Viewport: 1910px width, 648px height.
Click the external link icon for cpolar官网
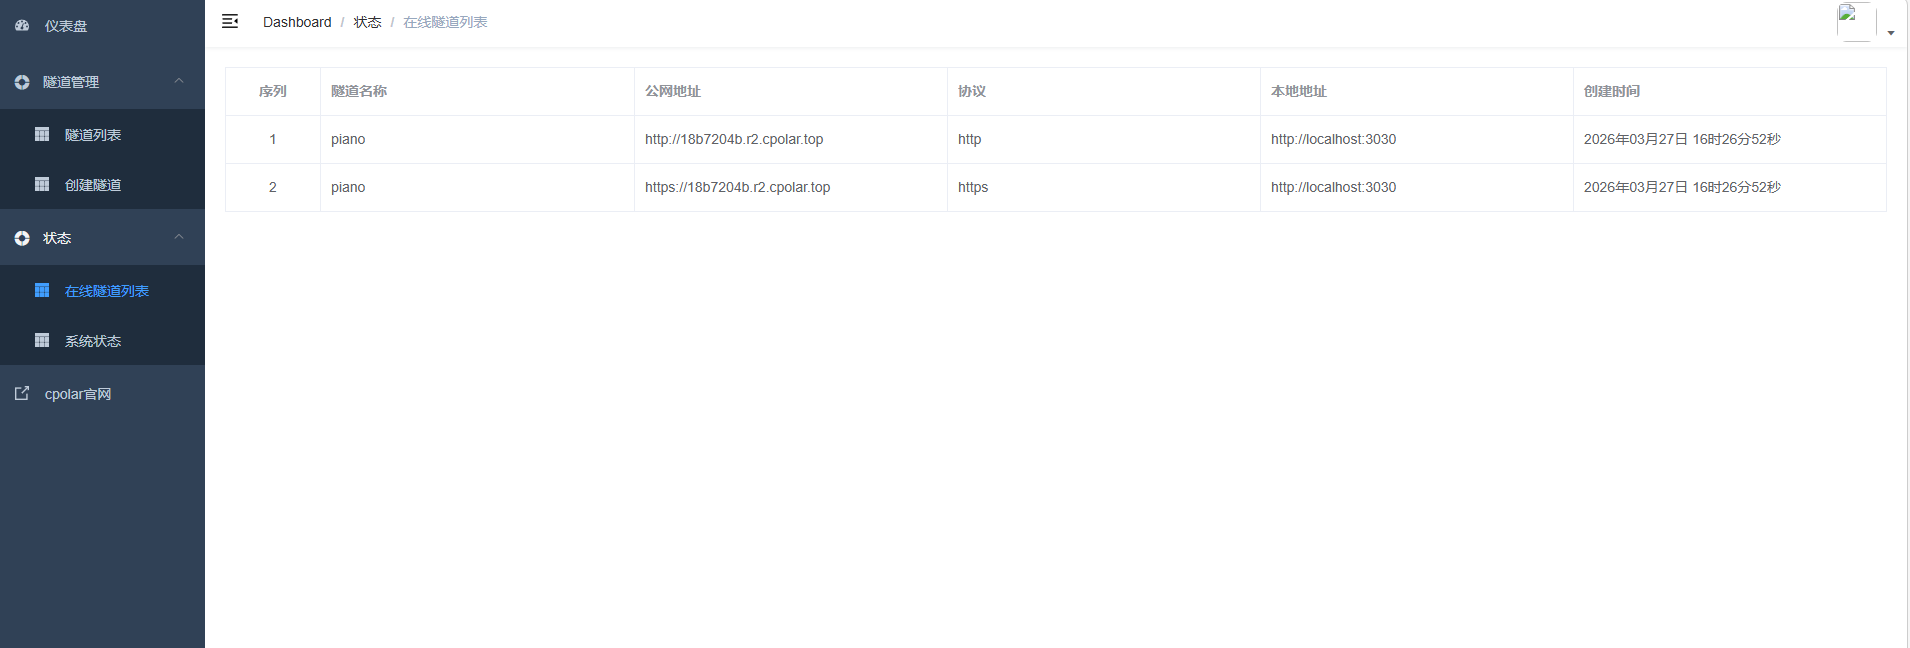pyautogui.click(x=22, y=393)
